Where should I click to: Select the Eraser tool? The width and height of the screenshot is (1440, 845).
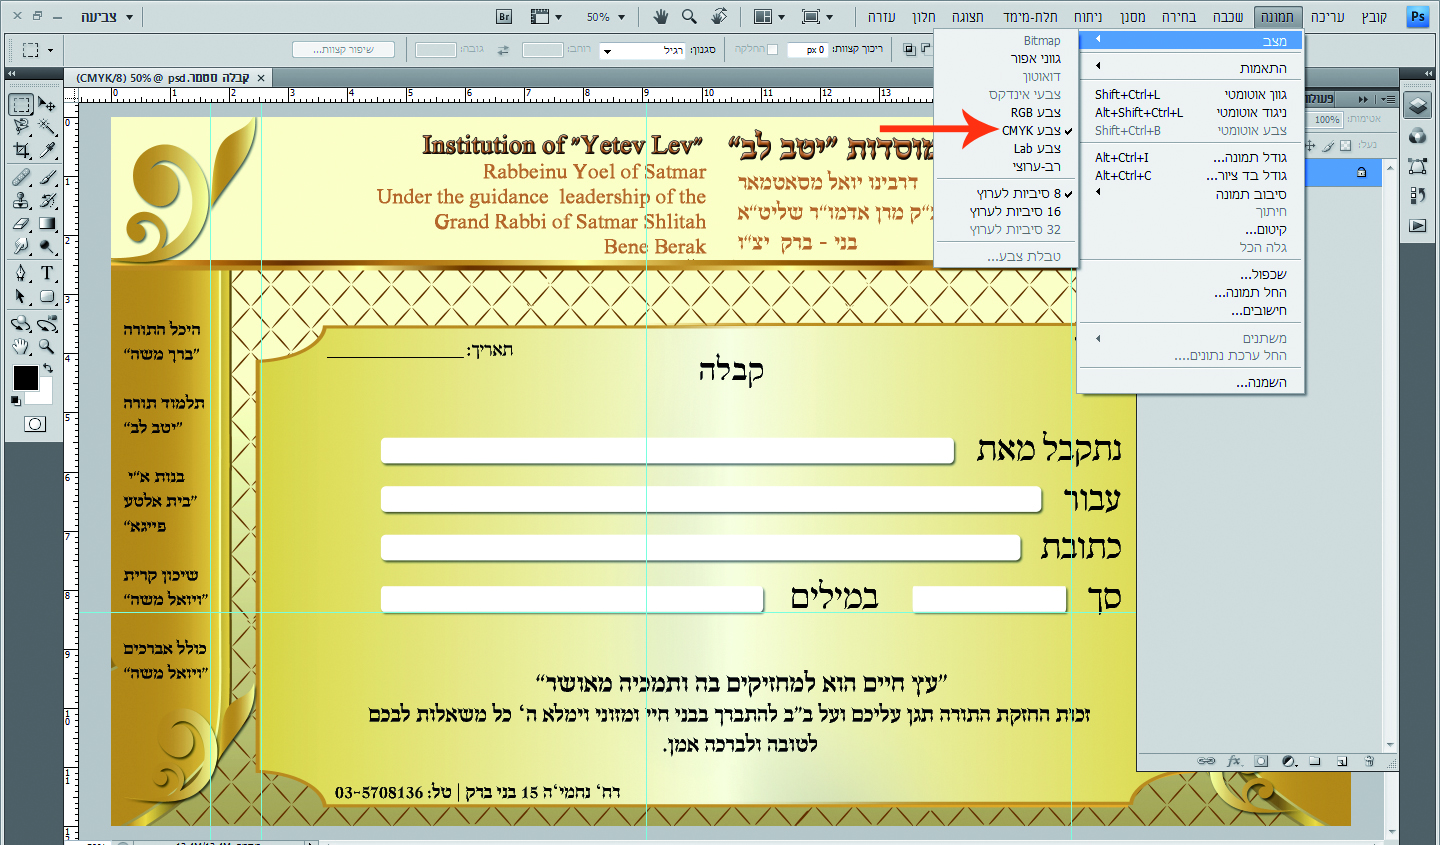point(21,223)
